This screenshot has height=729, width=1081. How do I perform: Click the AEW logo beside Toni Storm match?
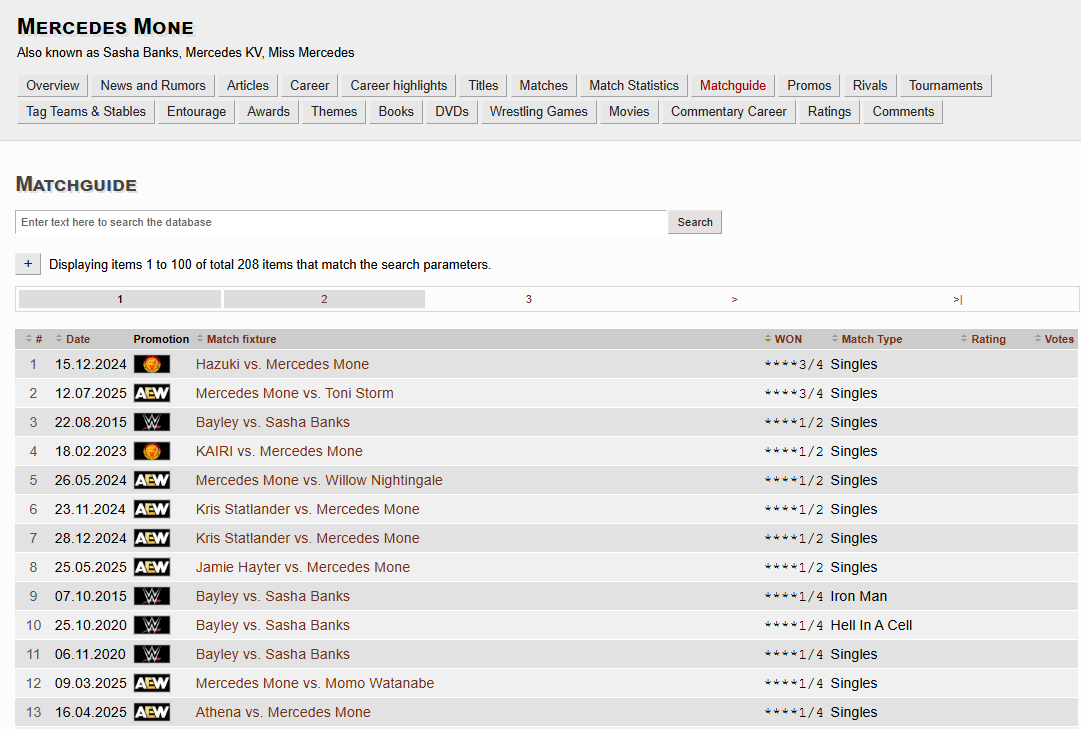152,393
